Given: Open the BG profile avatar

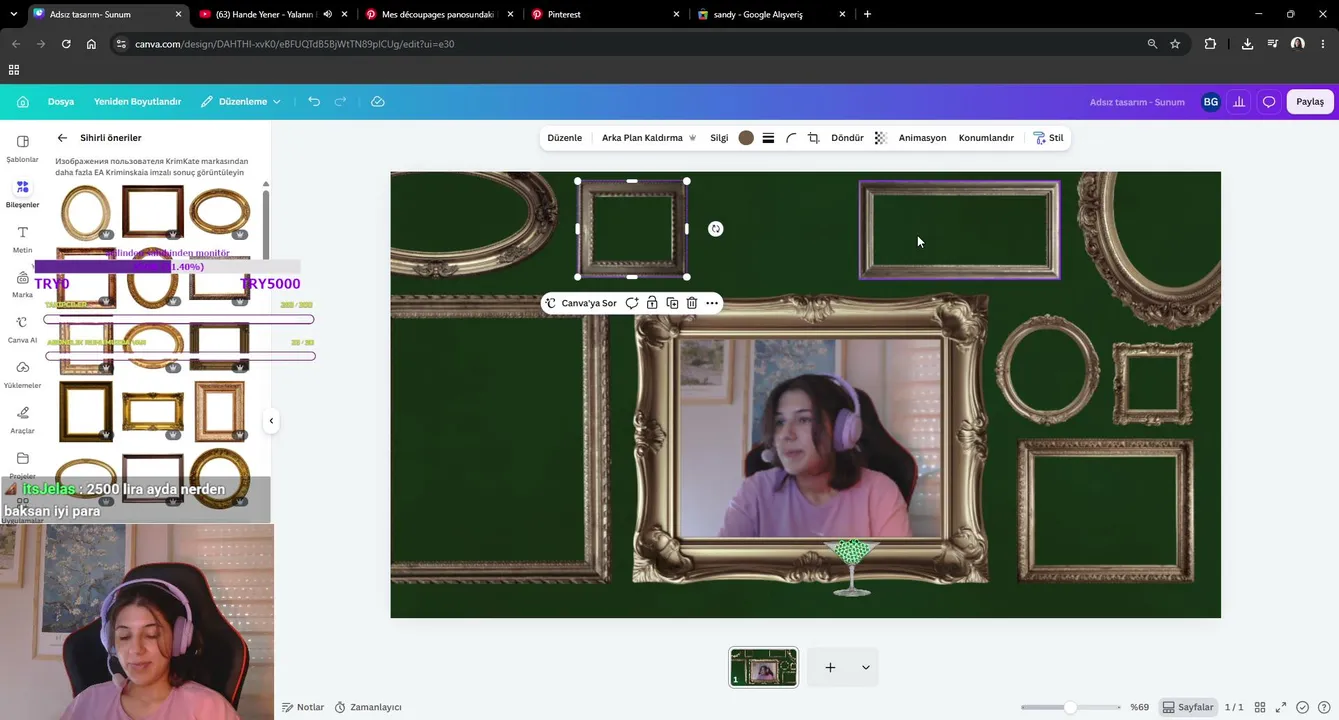Looking at the screenshot, I should [1211, 102].
